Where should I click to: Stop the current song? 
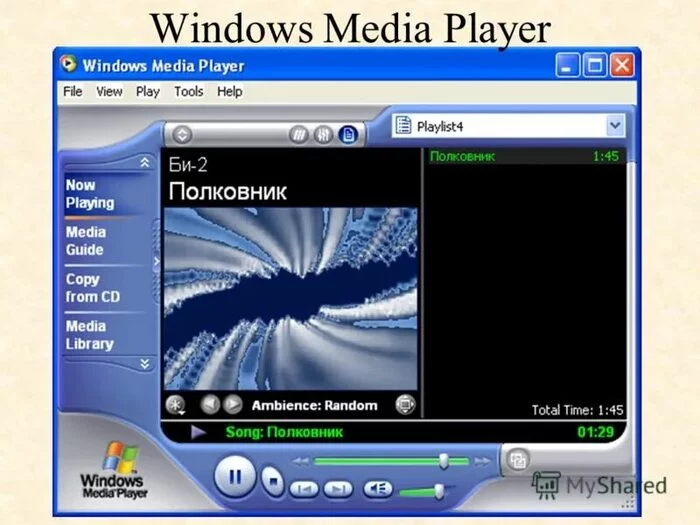click(x=272, y=481)
